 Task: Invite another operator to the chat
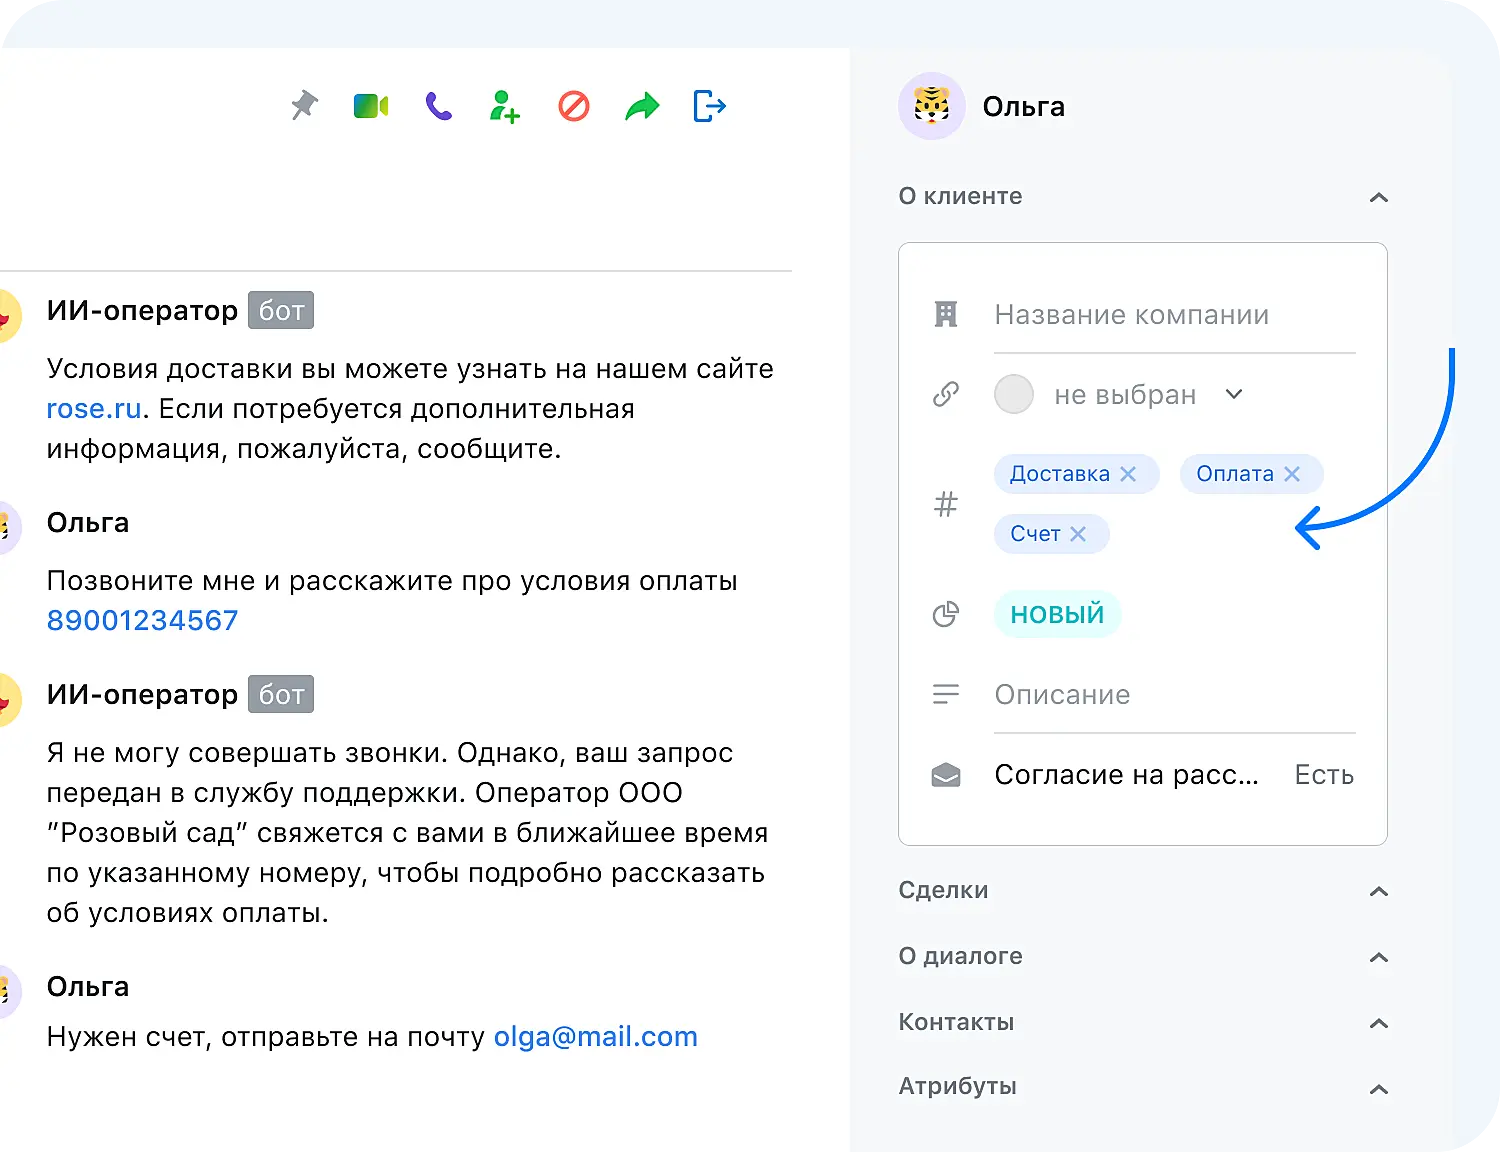[x=504, y=106]
